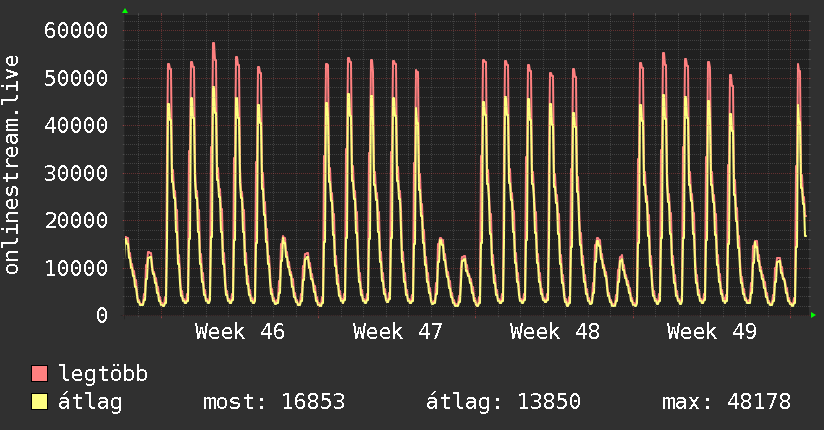Click the átlag: 13850 statistic

pos(503,403)
